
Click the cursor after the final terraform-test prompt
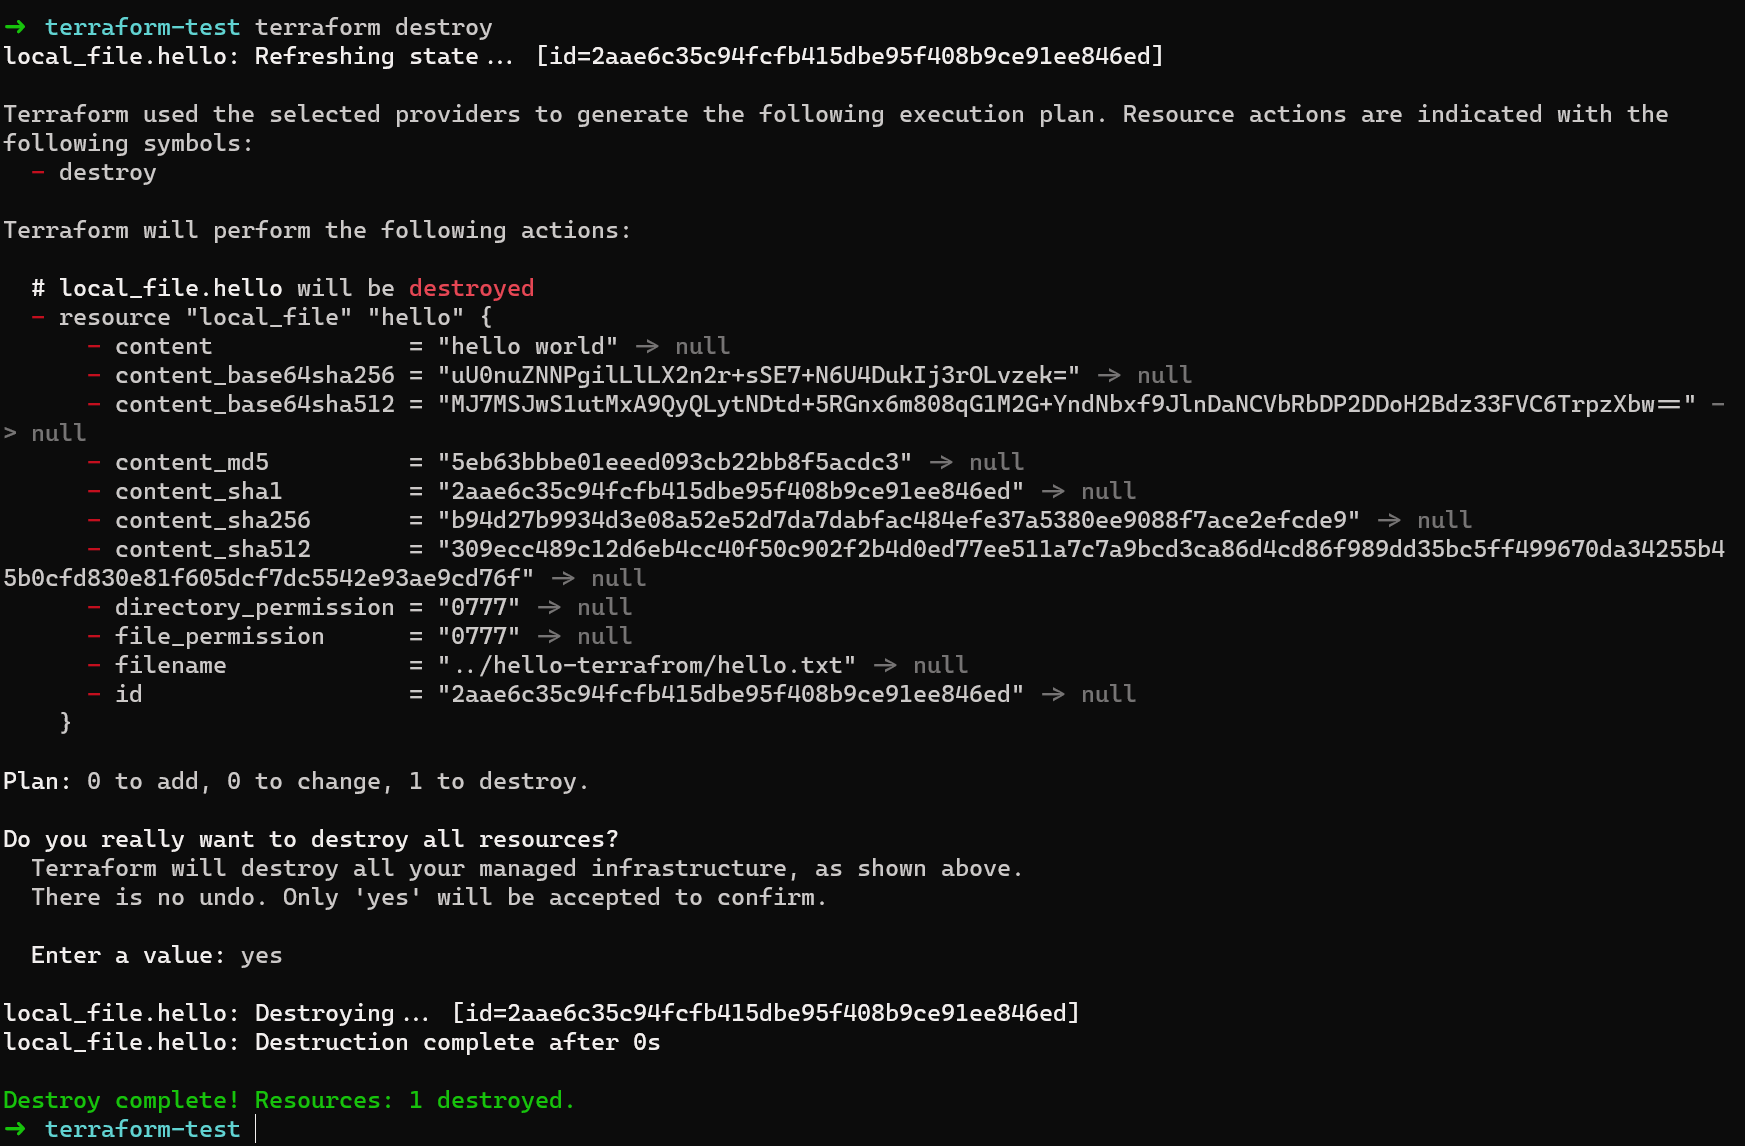tap(256, 1129)
